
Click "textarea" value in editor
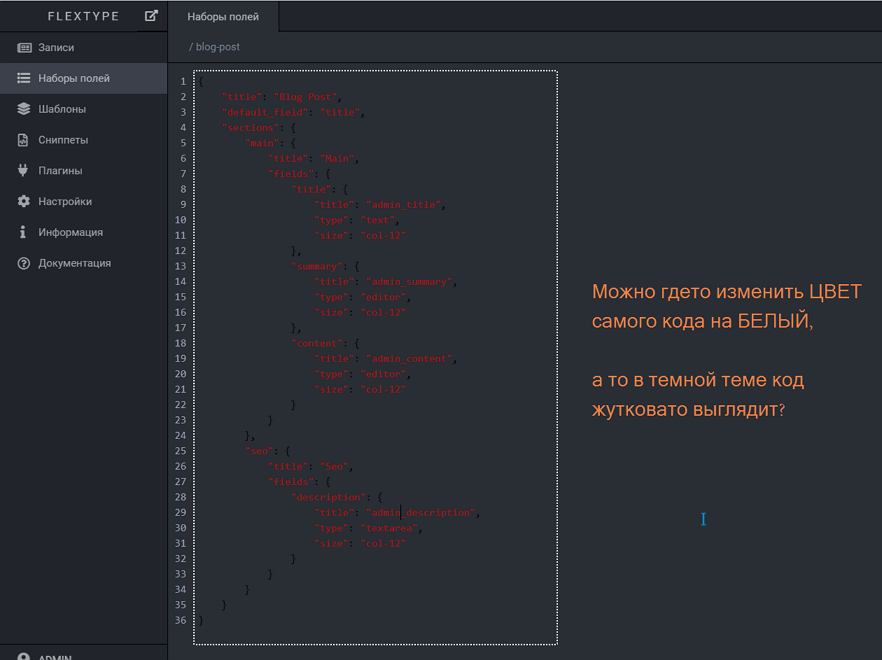click(389, 528)
